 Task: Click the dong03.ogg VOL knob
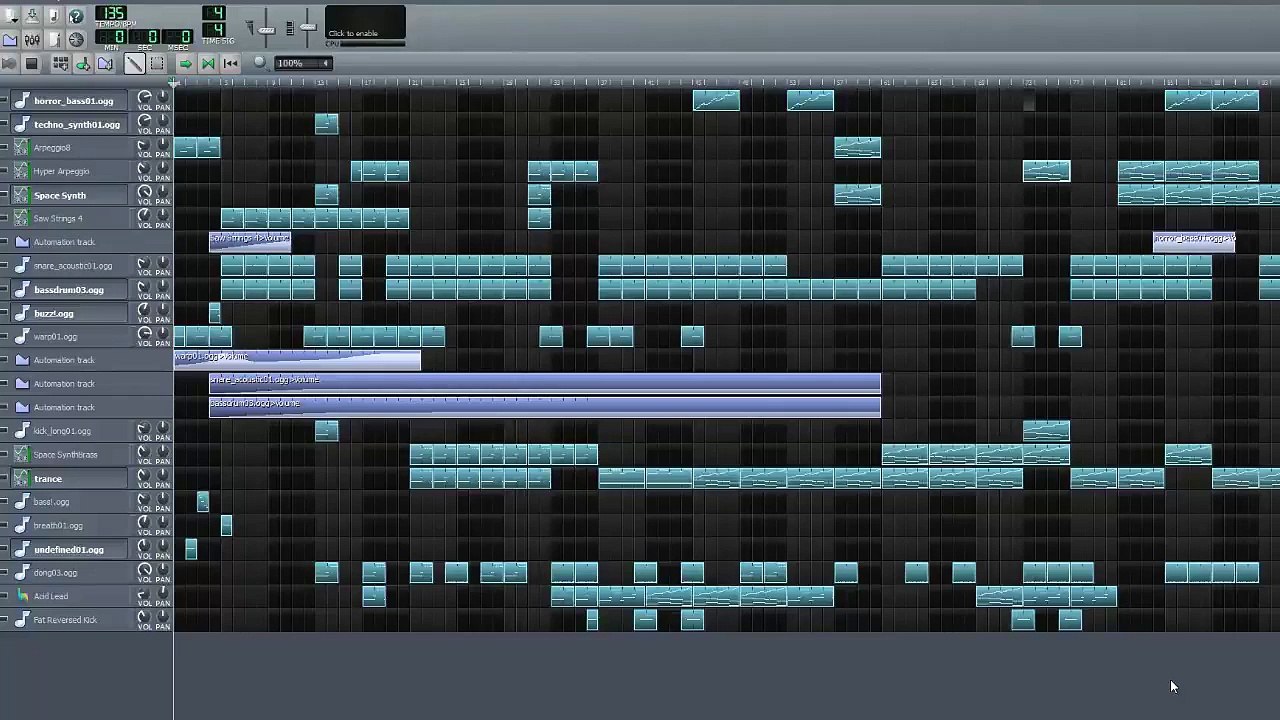click(x=145, y=570)
